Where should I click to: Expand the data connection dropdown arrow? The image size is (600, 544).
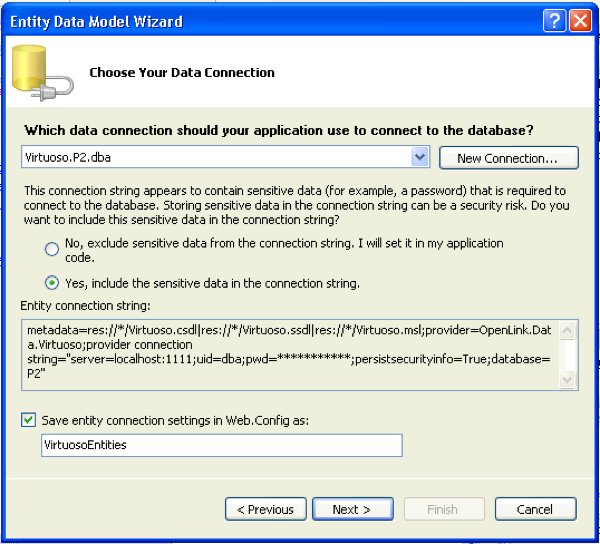pos(420,157)
